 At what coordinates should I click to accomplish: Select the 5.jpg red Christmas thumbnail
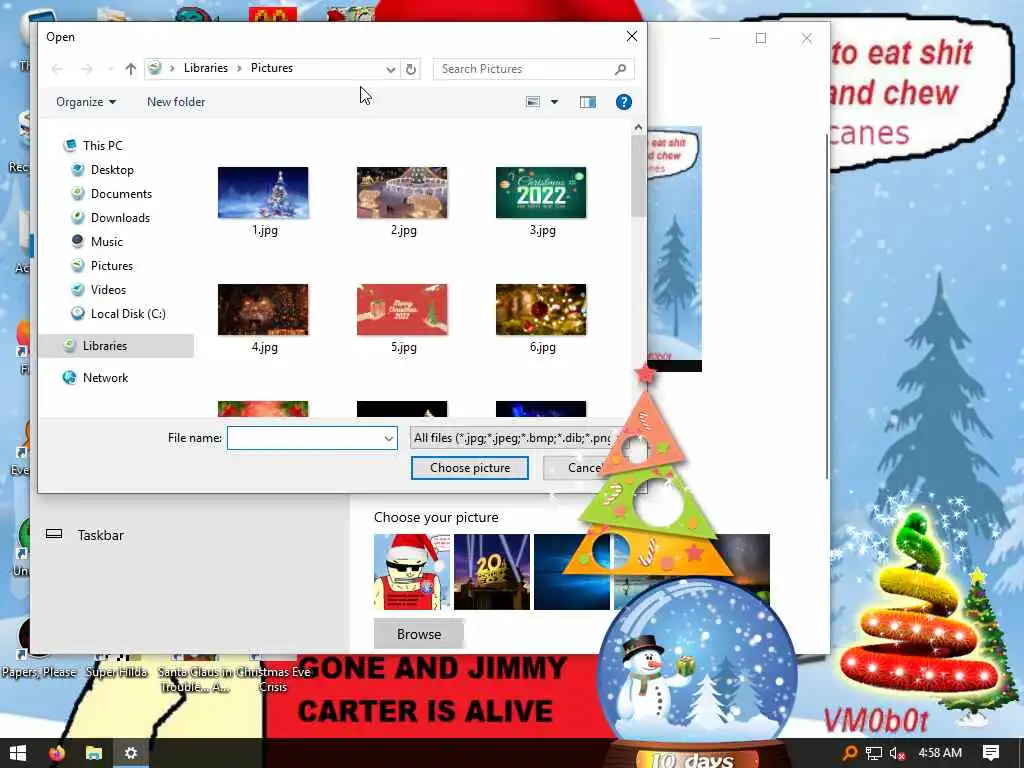(402, 310)
